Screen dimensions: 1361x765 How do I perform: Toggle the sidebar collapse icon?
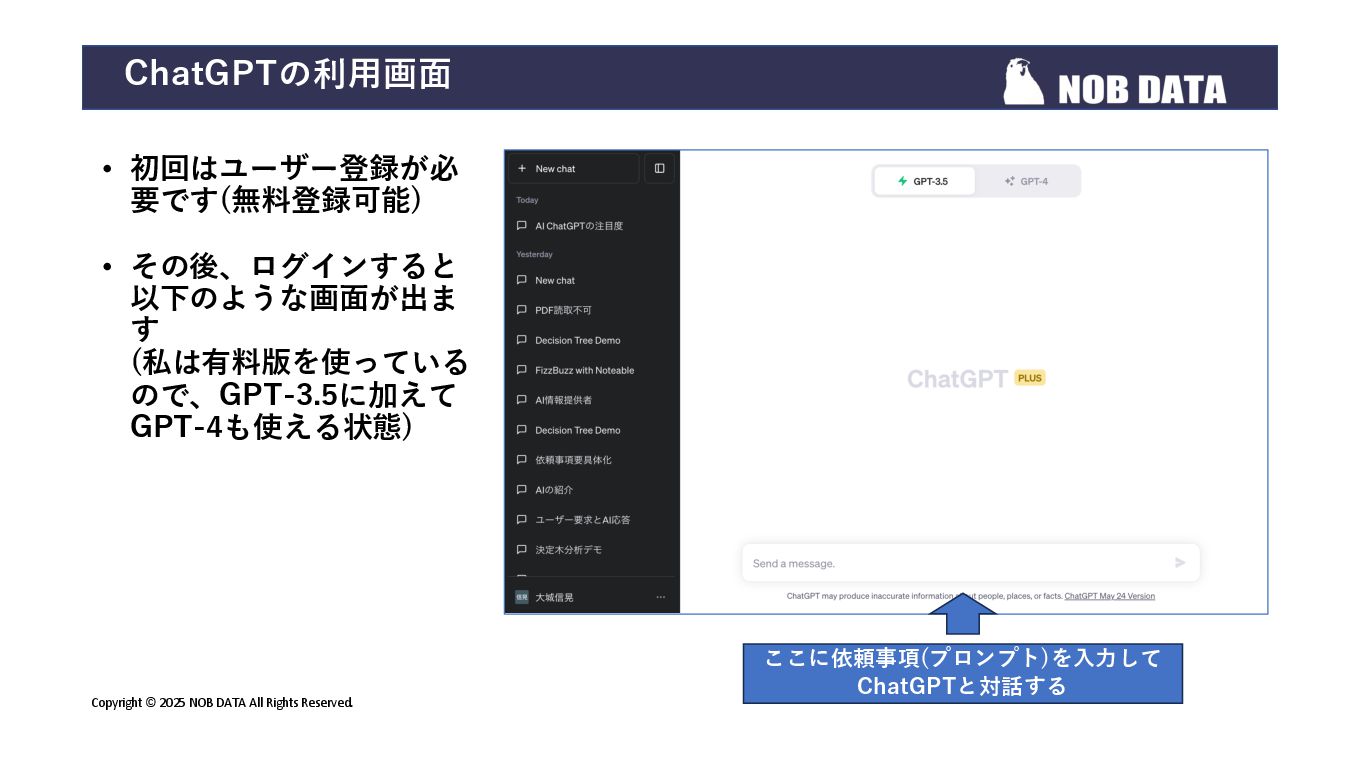659,168
